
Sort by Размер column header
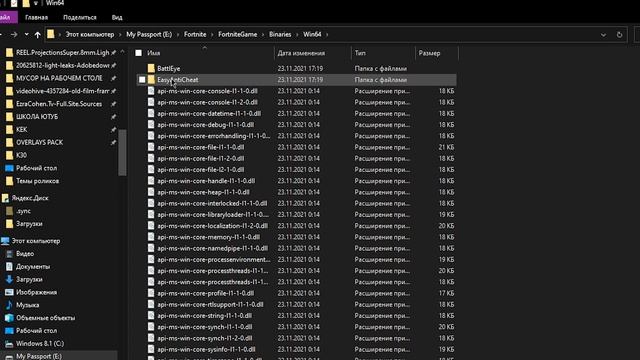(x=429, y=53)
